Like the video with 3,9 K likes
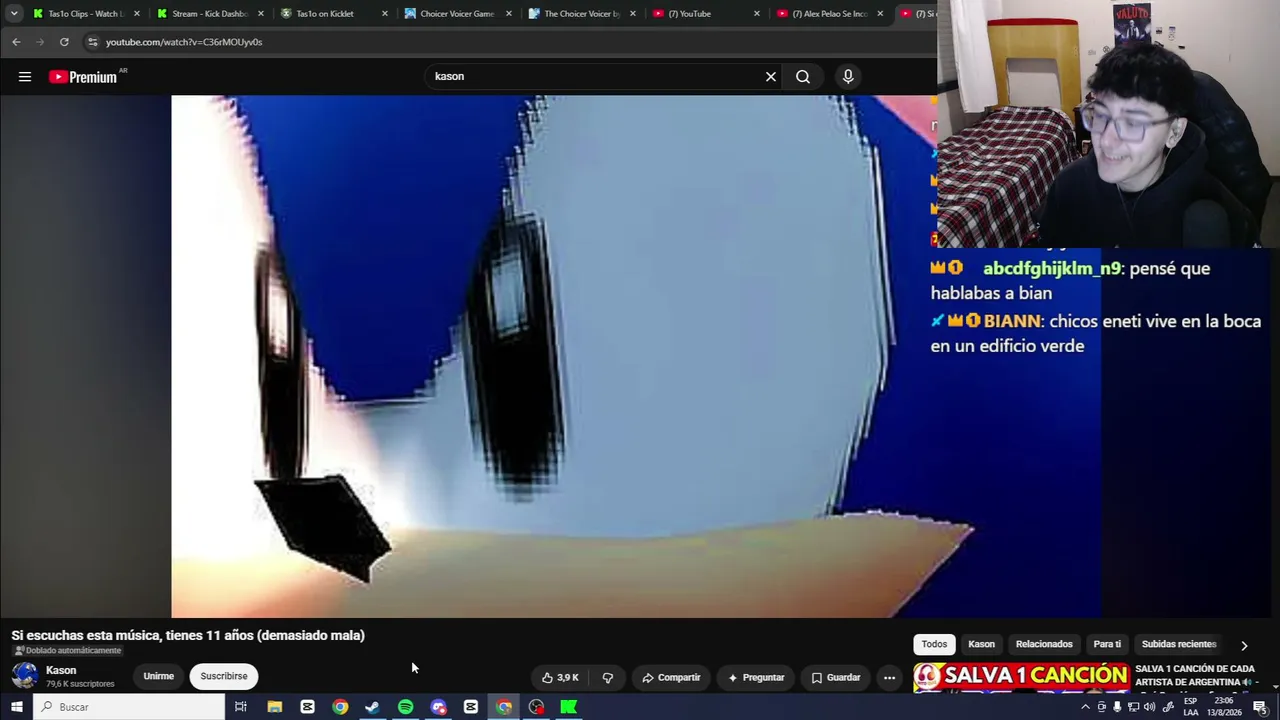This screenshot has height=720, width=1280. pyautogui.click(x=560, y=677)
